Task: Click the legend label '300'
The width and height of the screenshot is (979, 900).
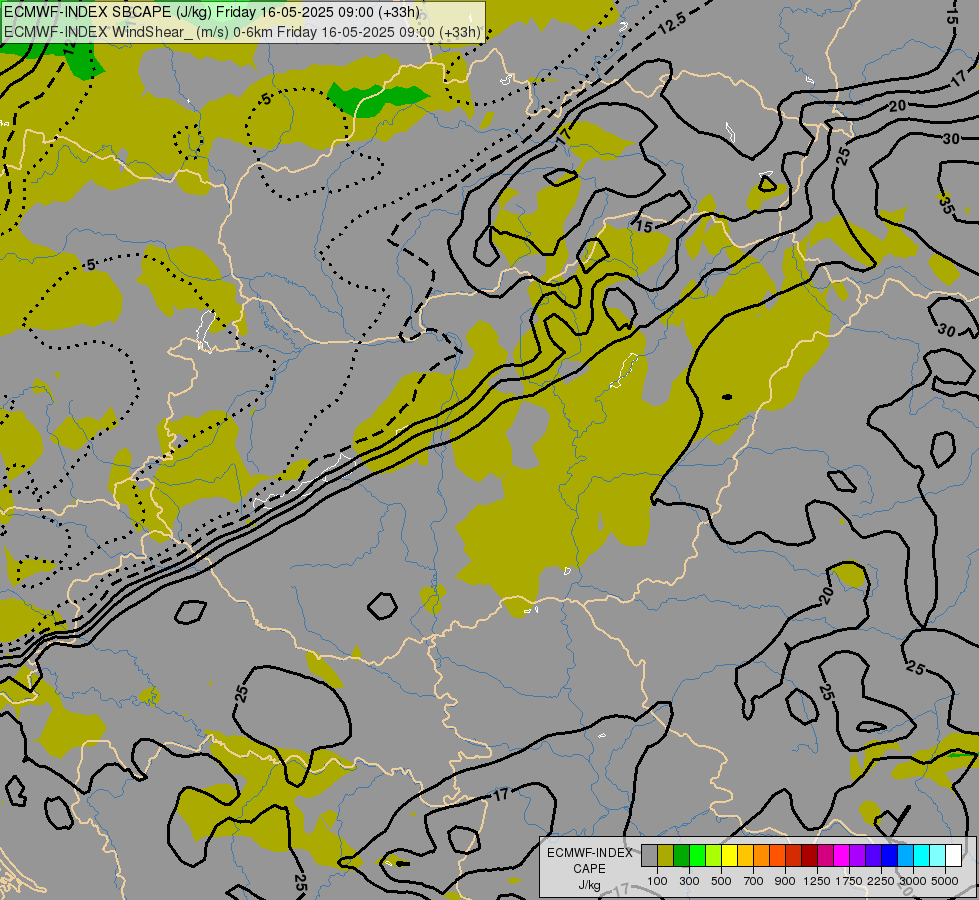Action: click(x=689, y=881)
